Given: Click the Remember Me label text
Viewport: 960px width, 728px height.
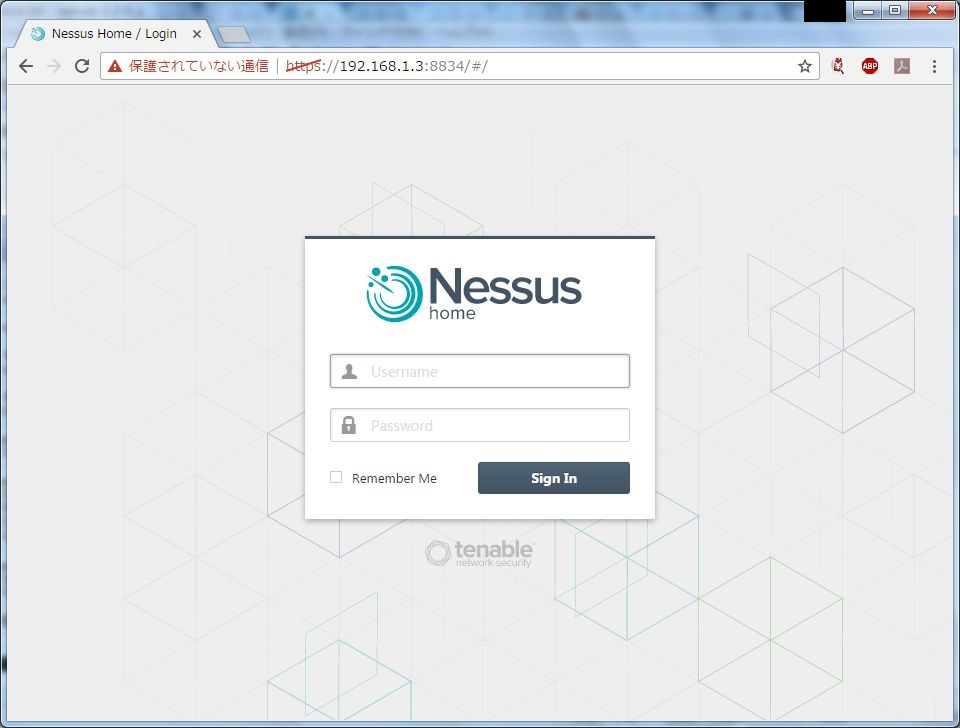Looking at the screenshot, I should coord(394,478).
